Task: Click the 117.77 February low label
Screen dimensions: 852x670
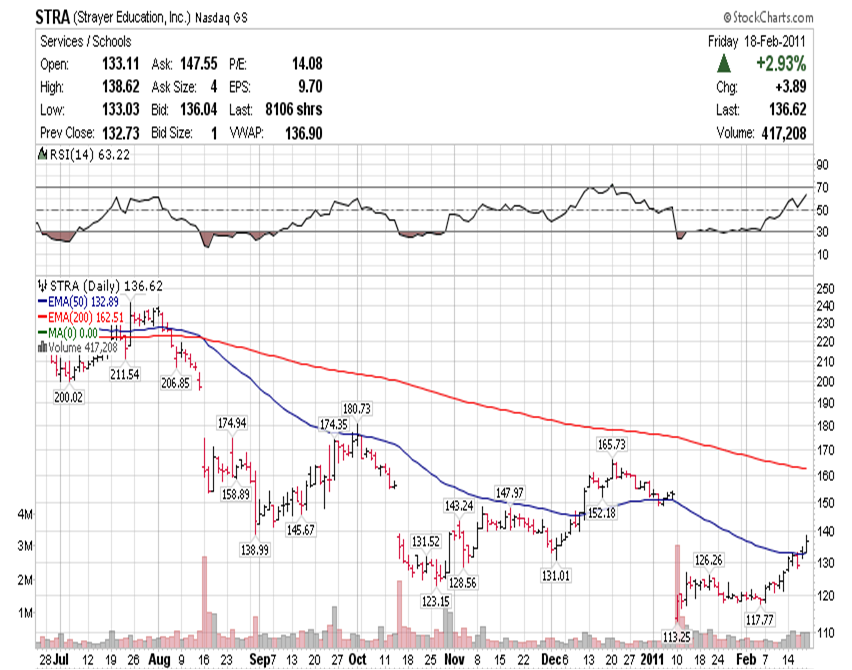Action: [760, 619]
